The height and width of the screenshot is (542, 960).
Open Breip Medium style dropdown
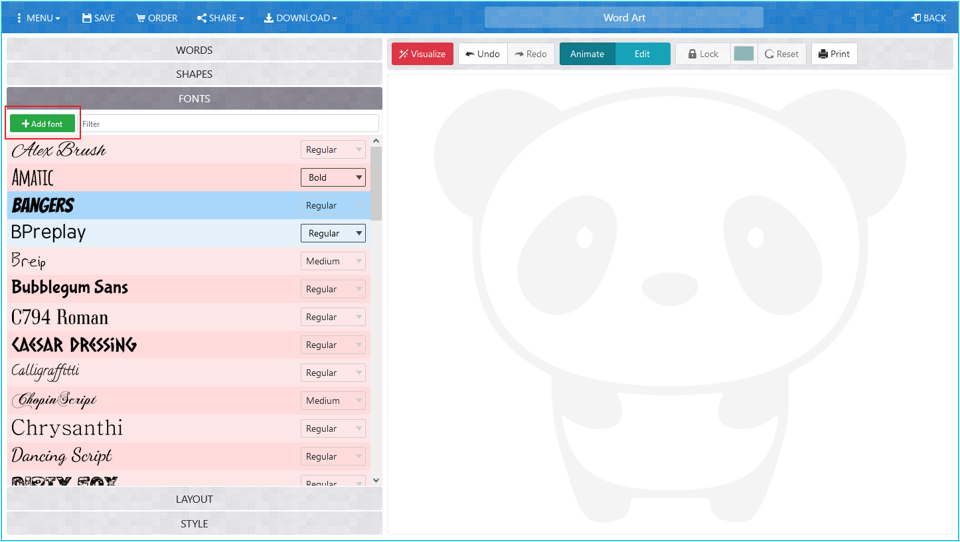[333, 261]
